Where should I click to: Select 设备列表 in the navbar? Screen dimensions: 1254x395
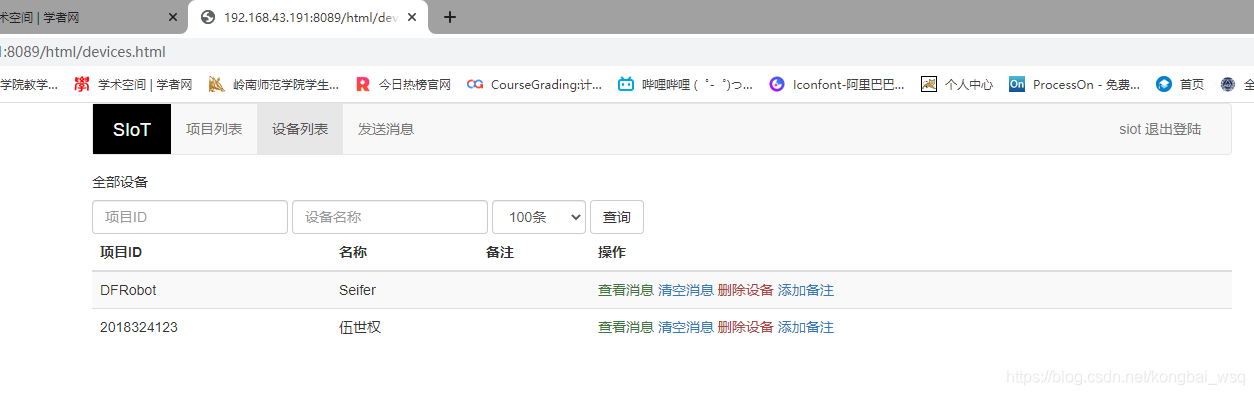[300, 129]
